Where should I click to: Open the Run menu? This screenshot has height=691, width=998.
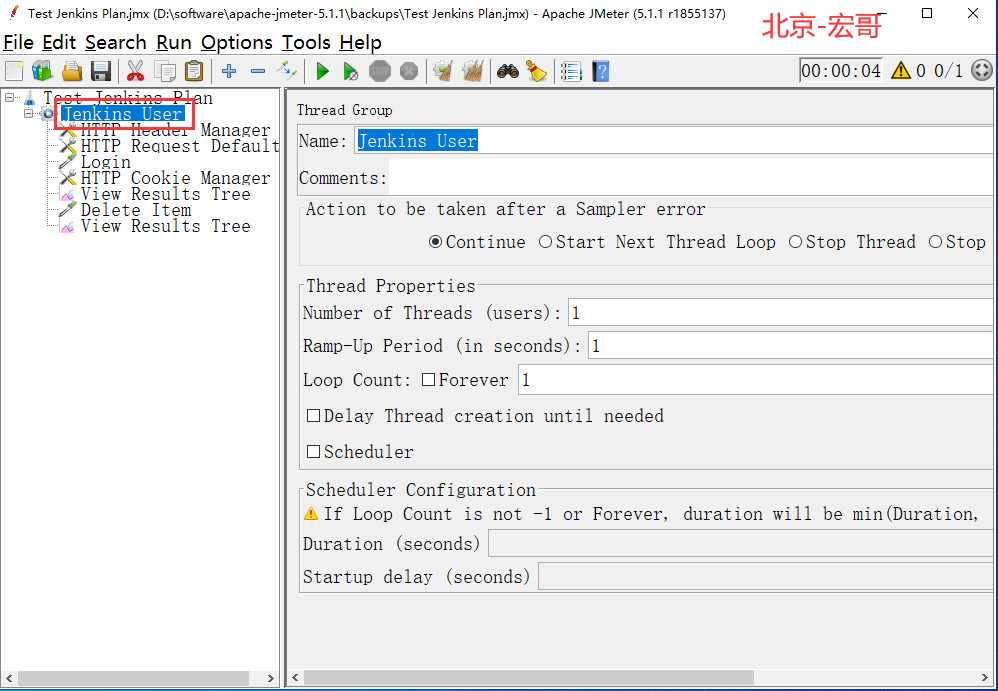point(174,43)
